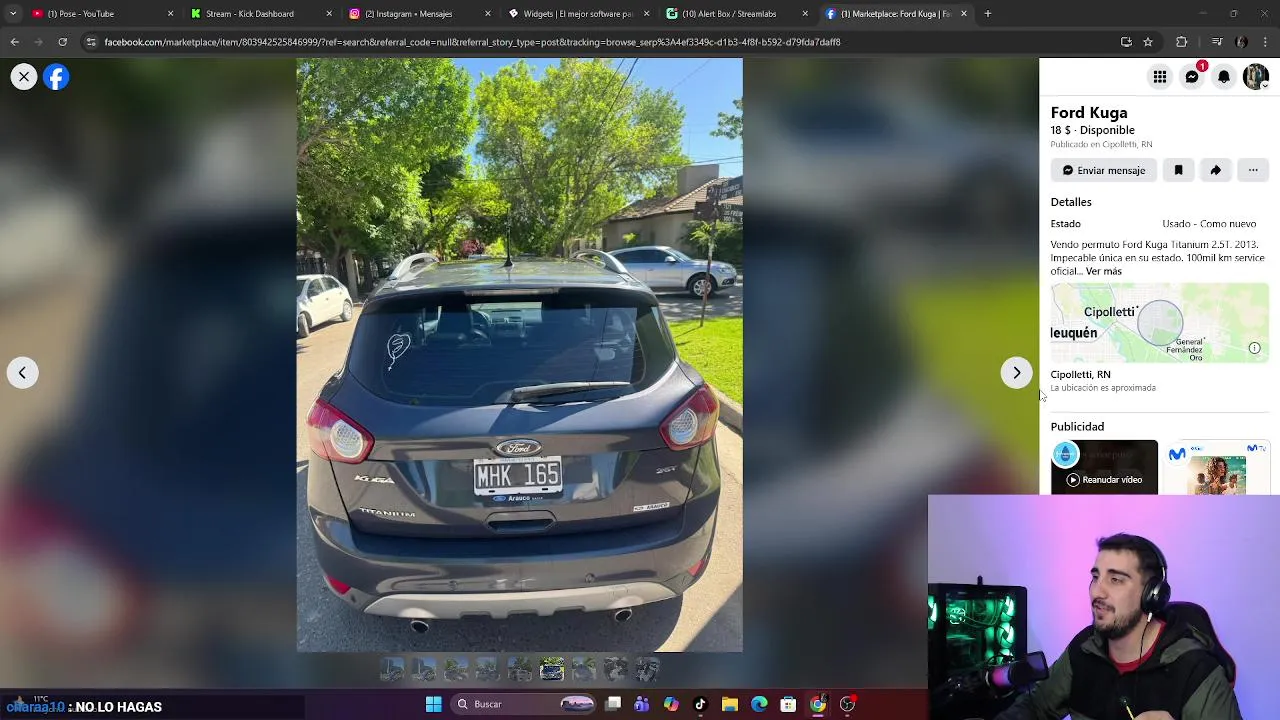This screenshot has height=720, width=1280.
Task: Open File Explorer from the taskbar
Action: [x=730, y=704]
